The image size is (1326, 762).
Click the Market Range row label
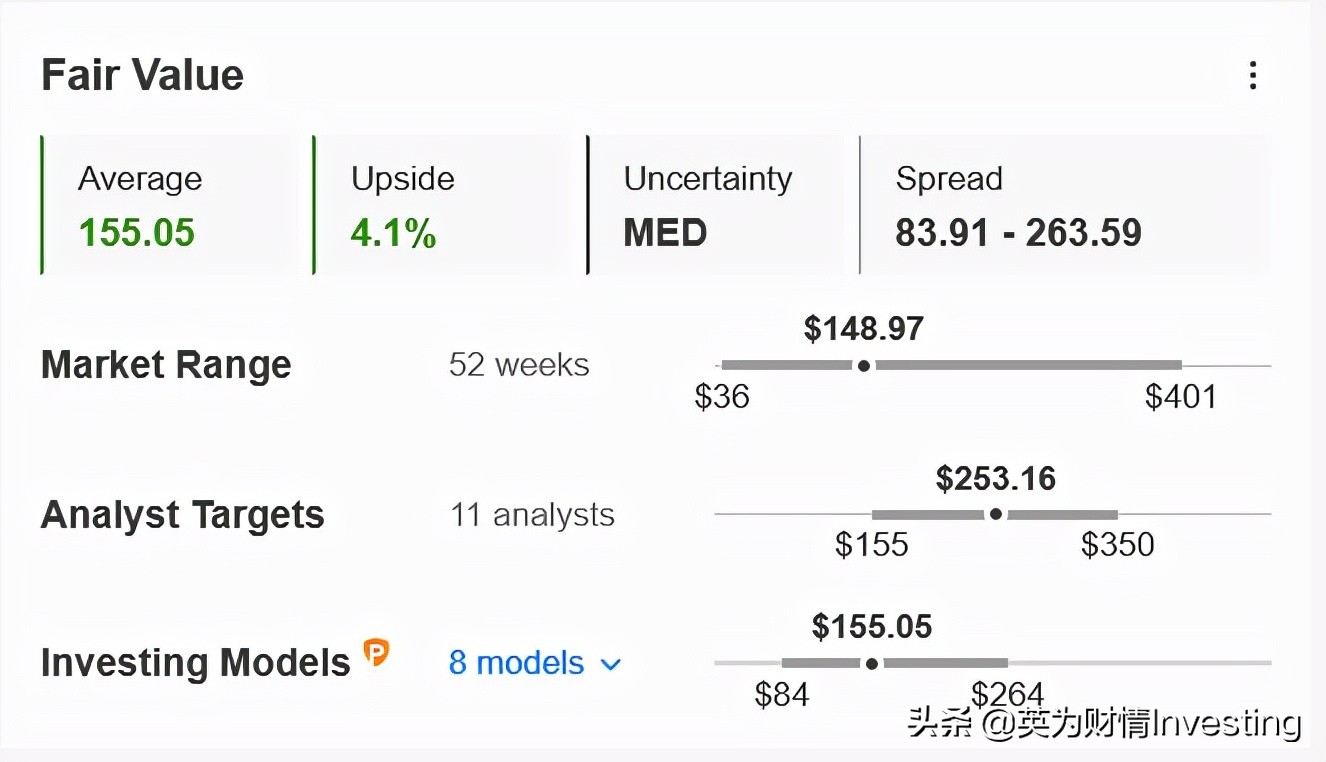click(x=166, y=365)
